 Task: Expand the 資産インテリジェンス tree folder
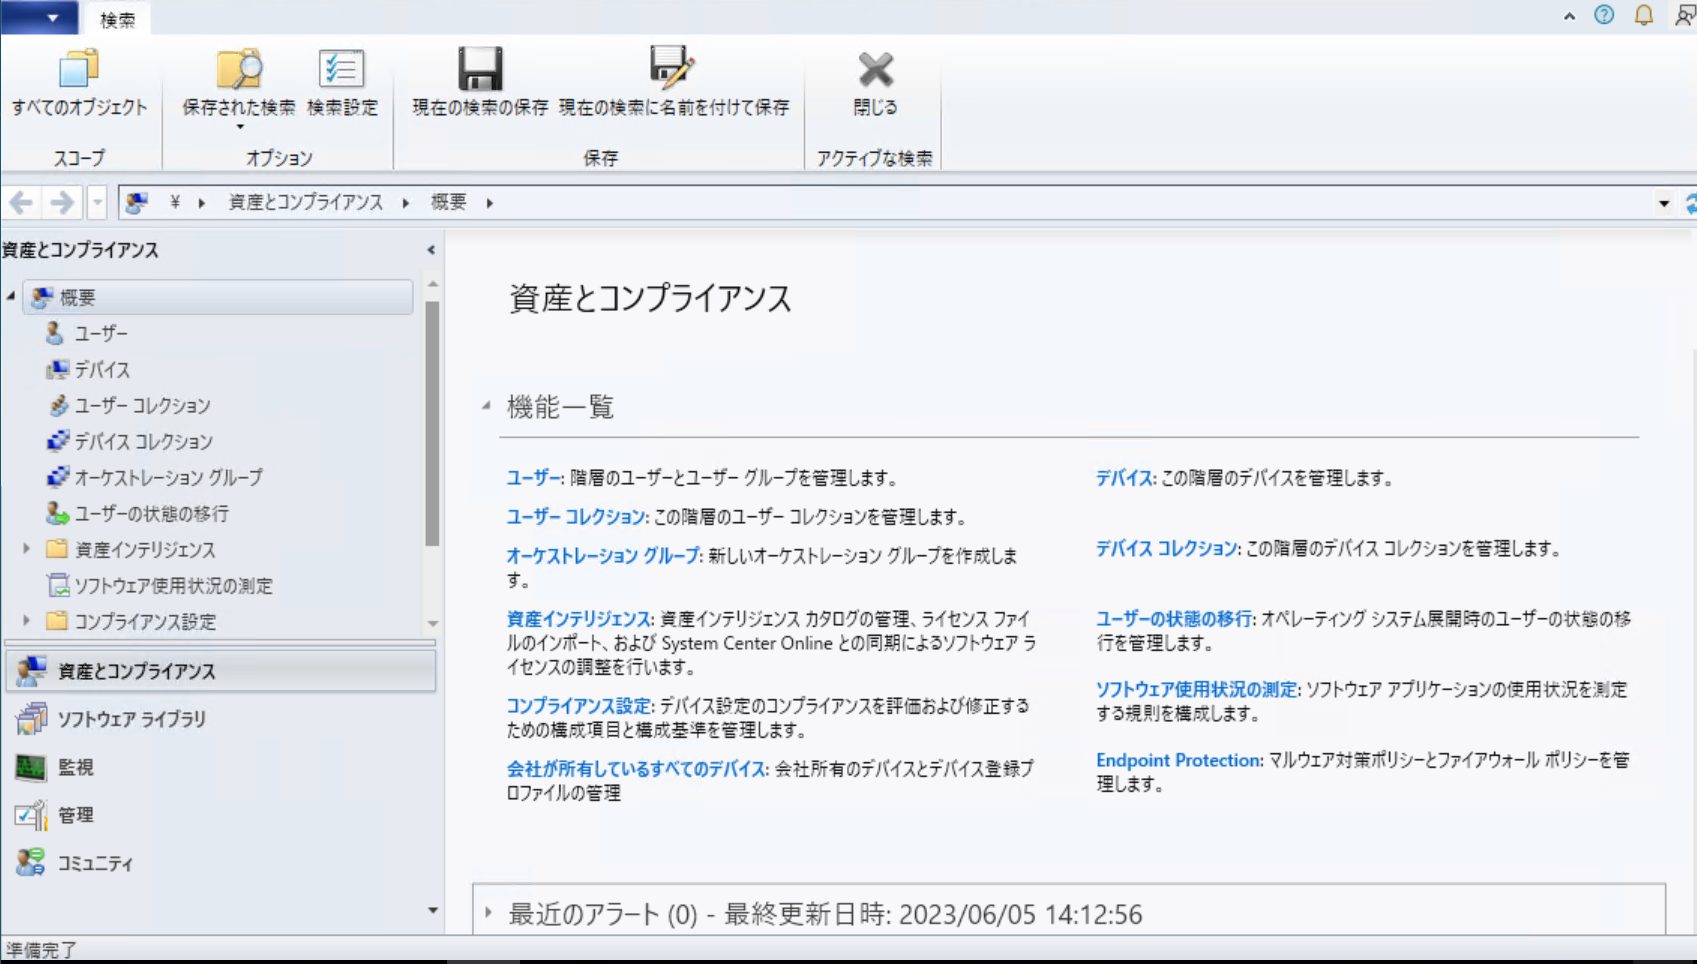pyautogui.click(x=27, y=549)
